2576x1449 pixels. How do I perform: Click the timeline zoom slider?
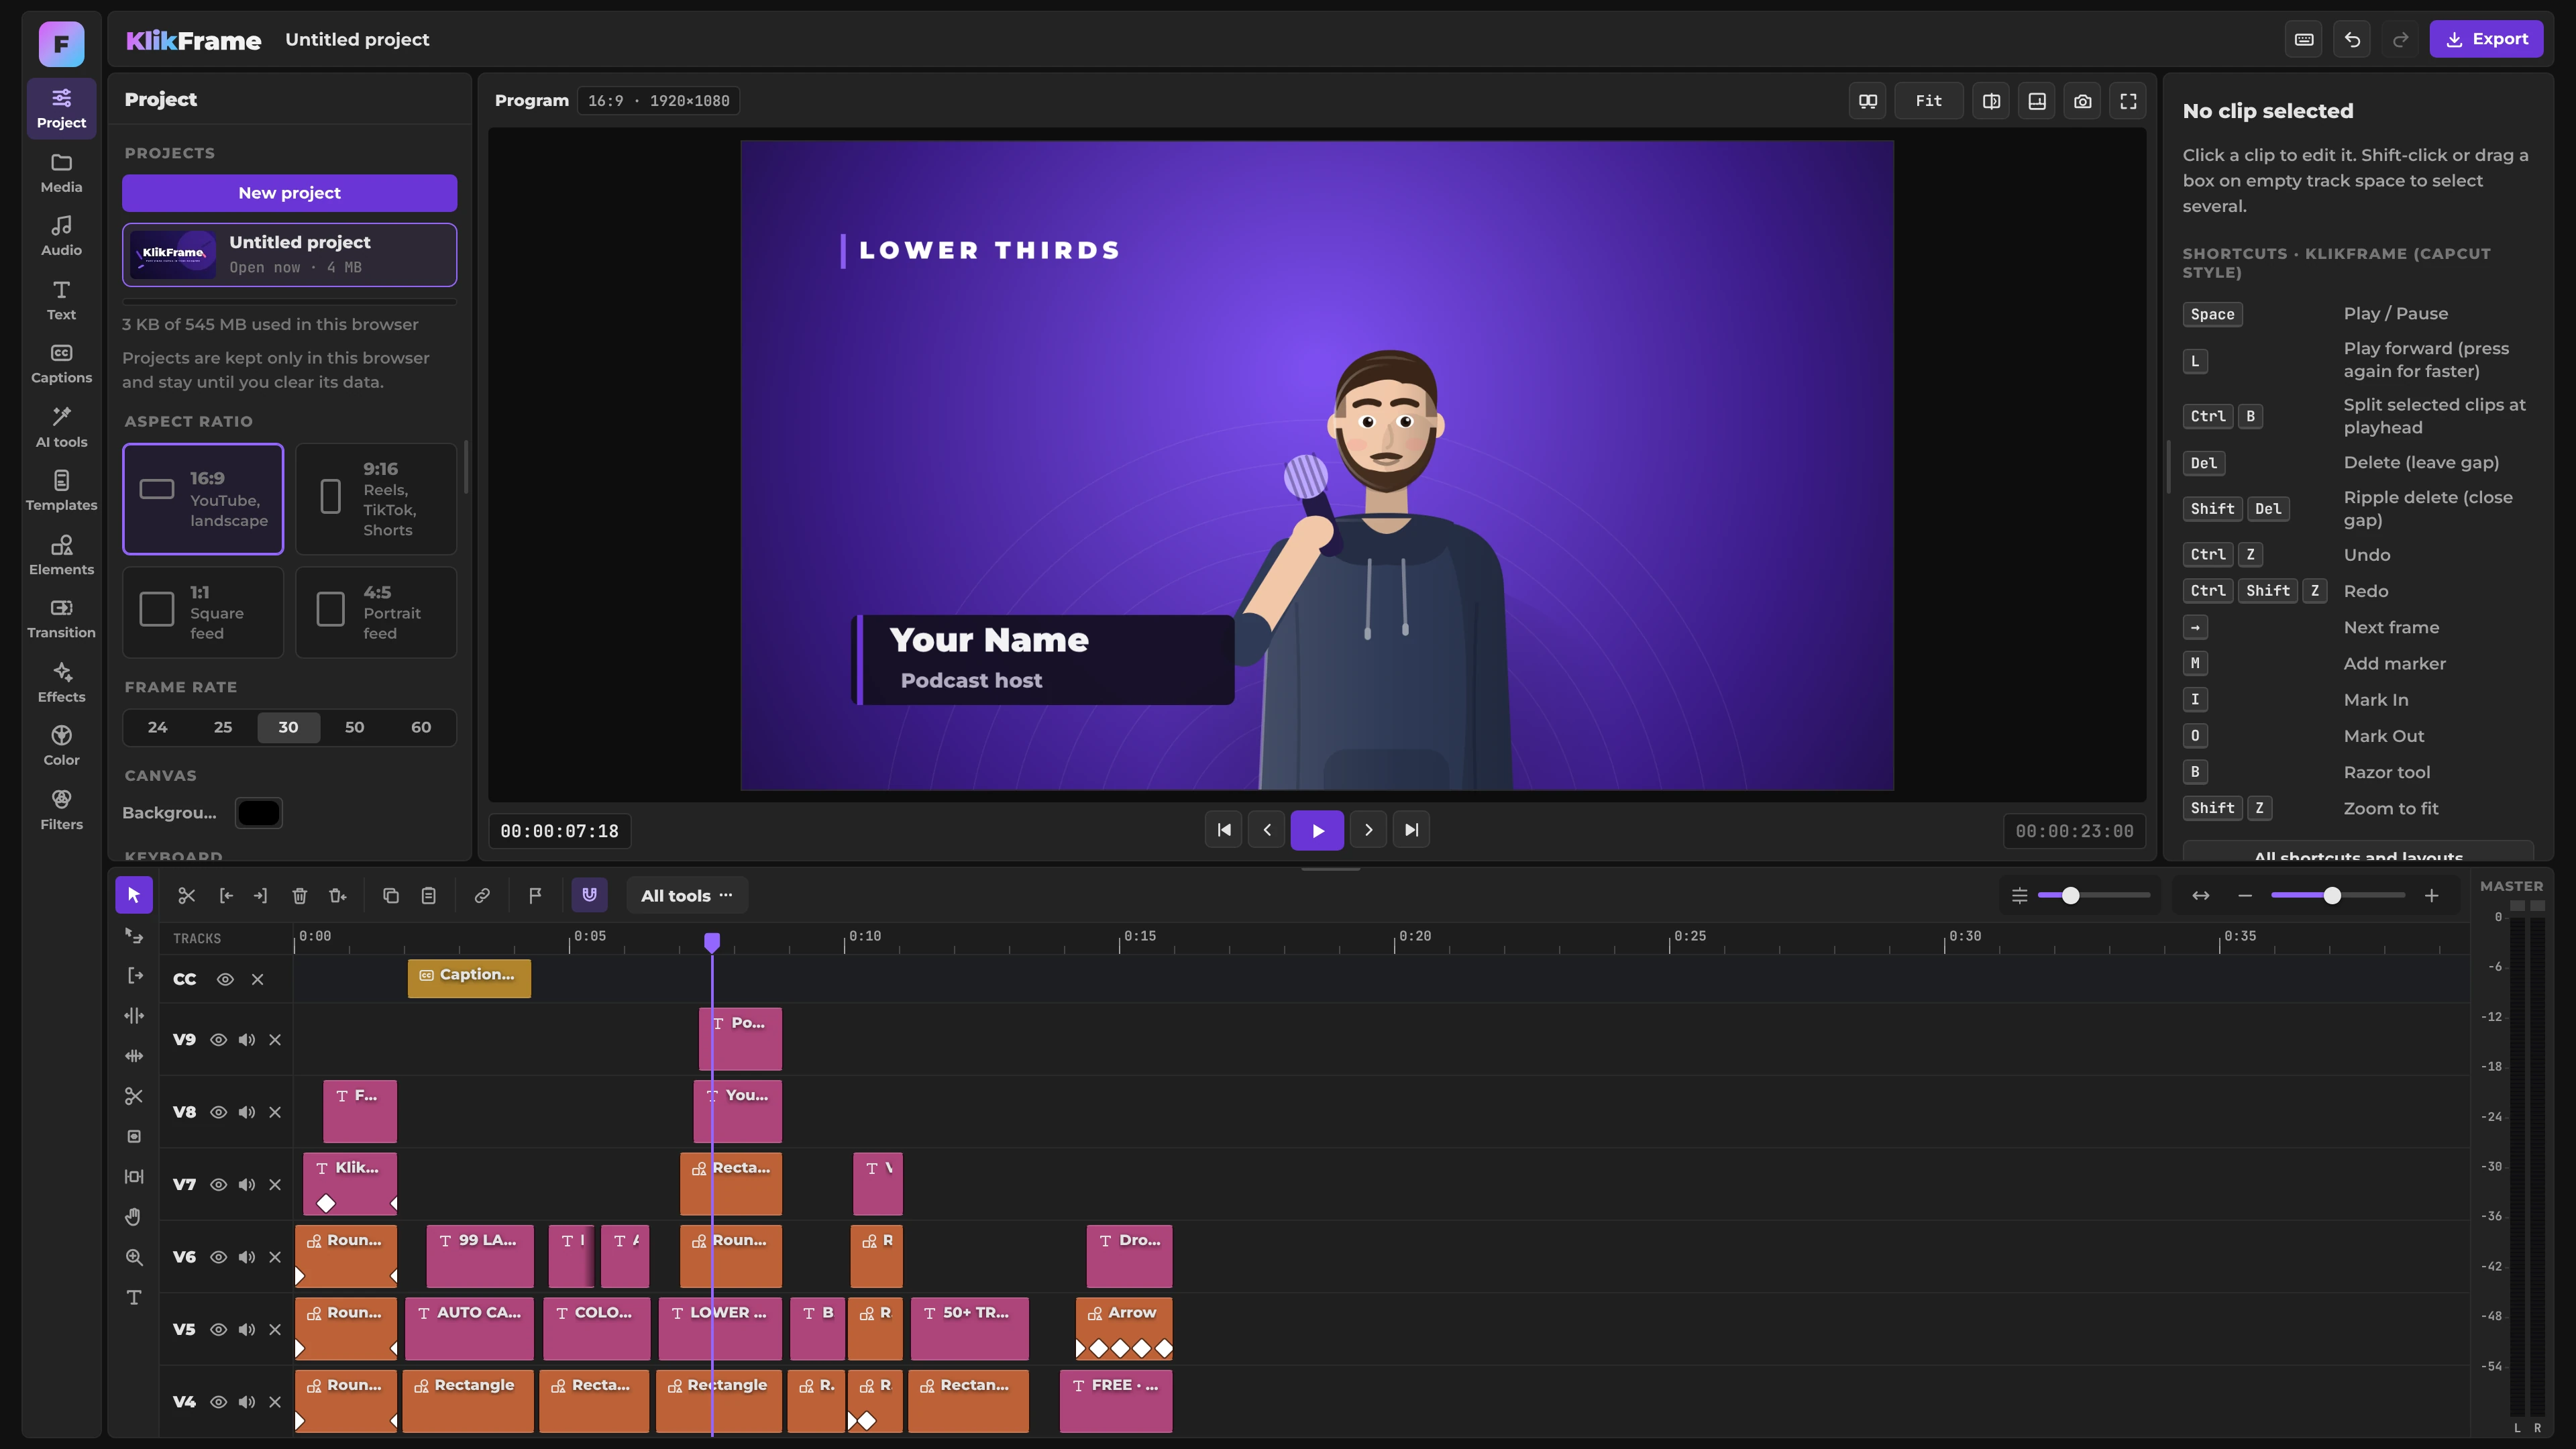2338,896
